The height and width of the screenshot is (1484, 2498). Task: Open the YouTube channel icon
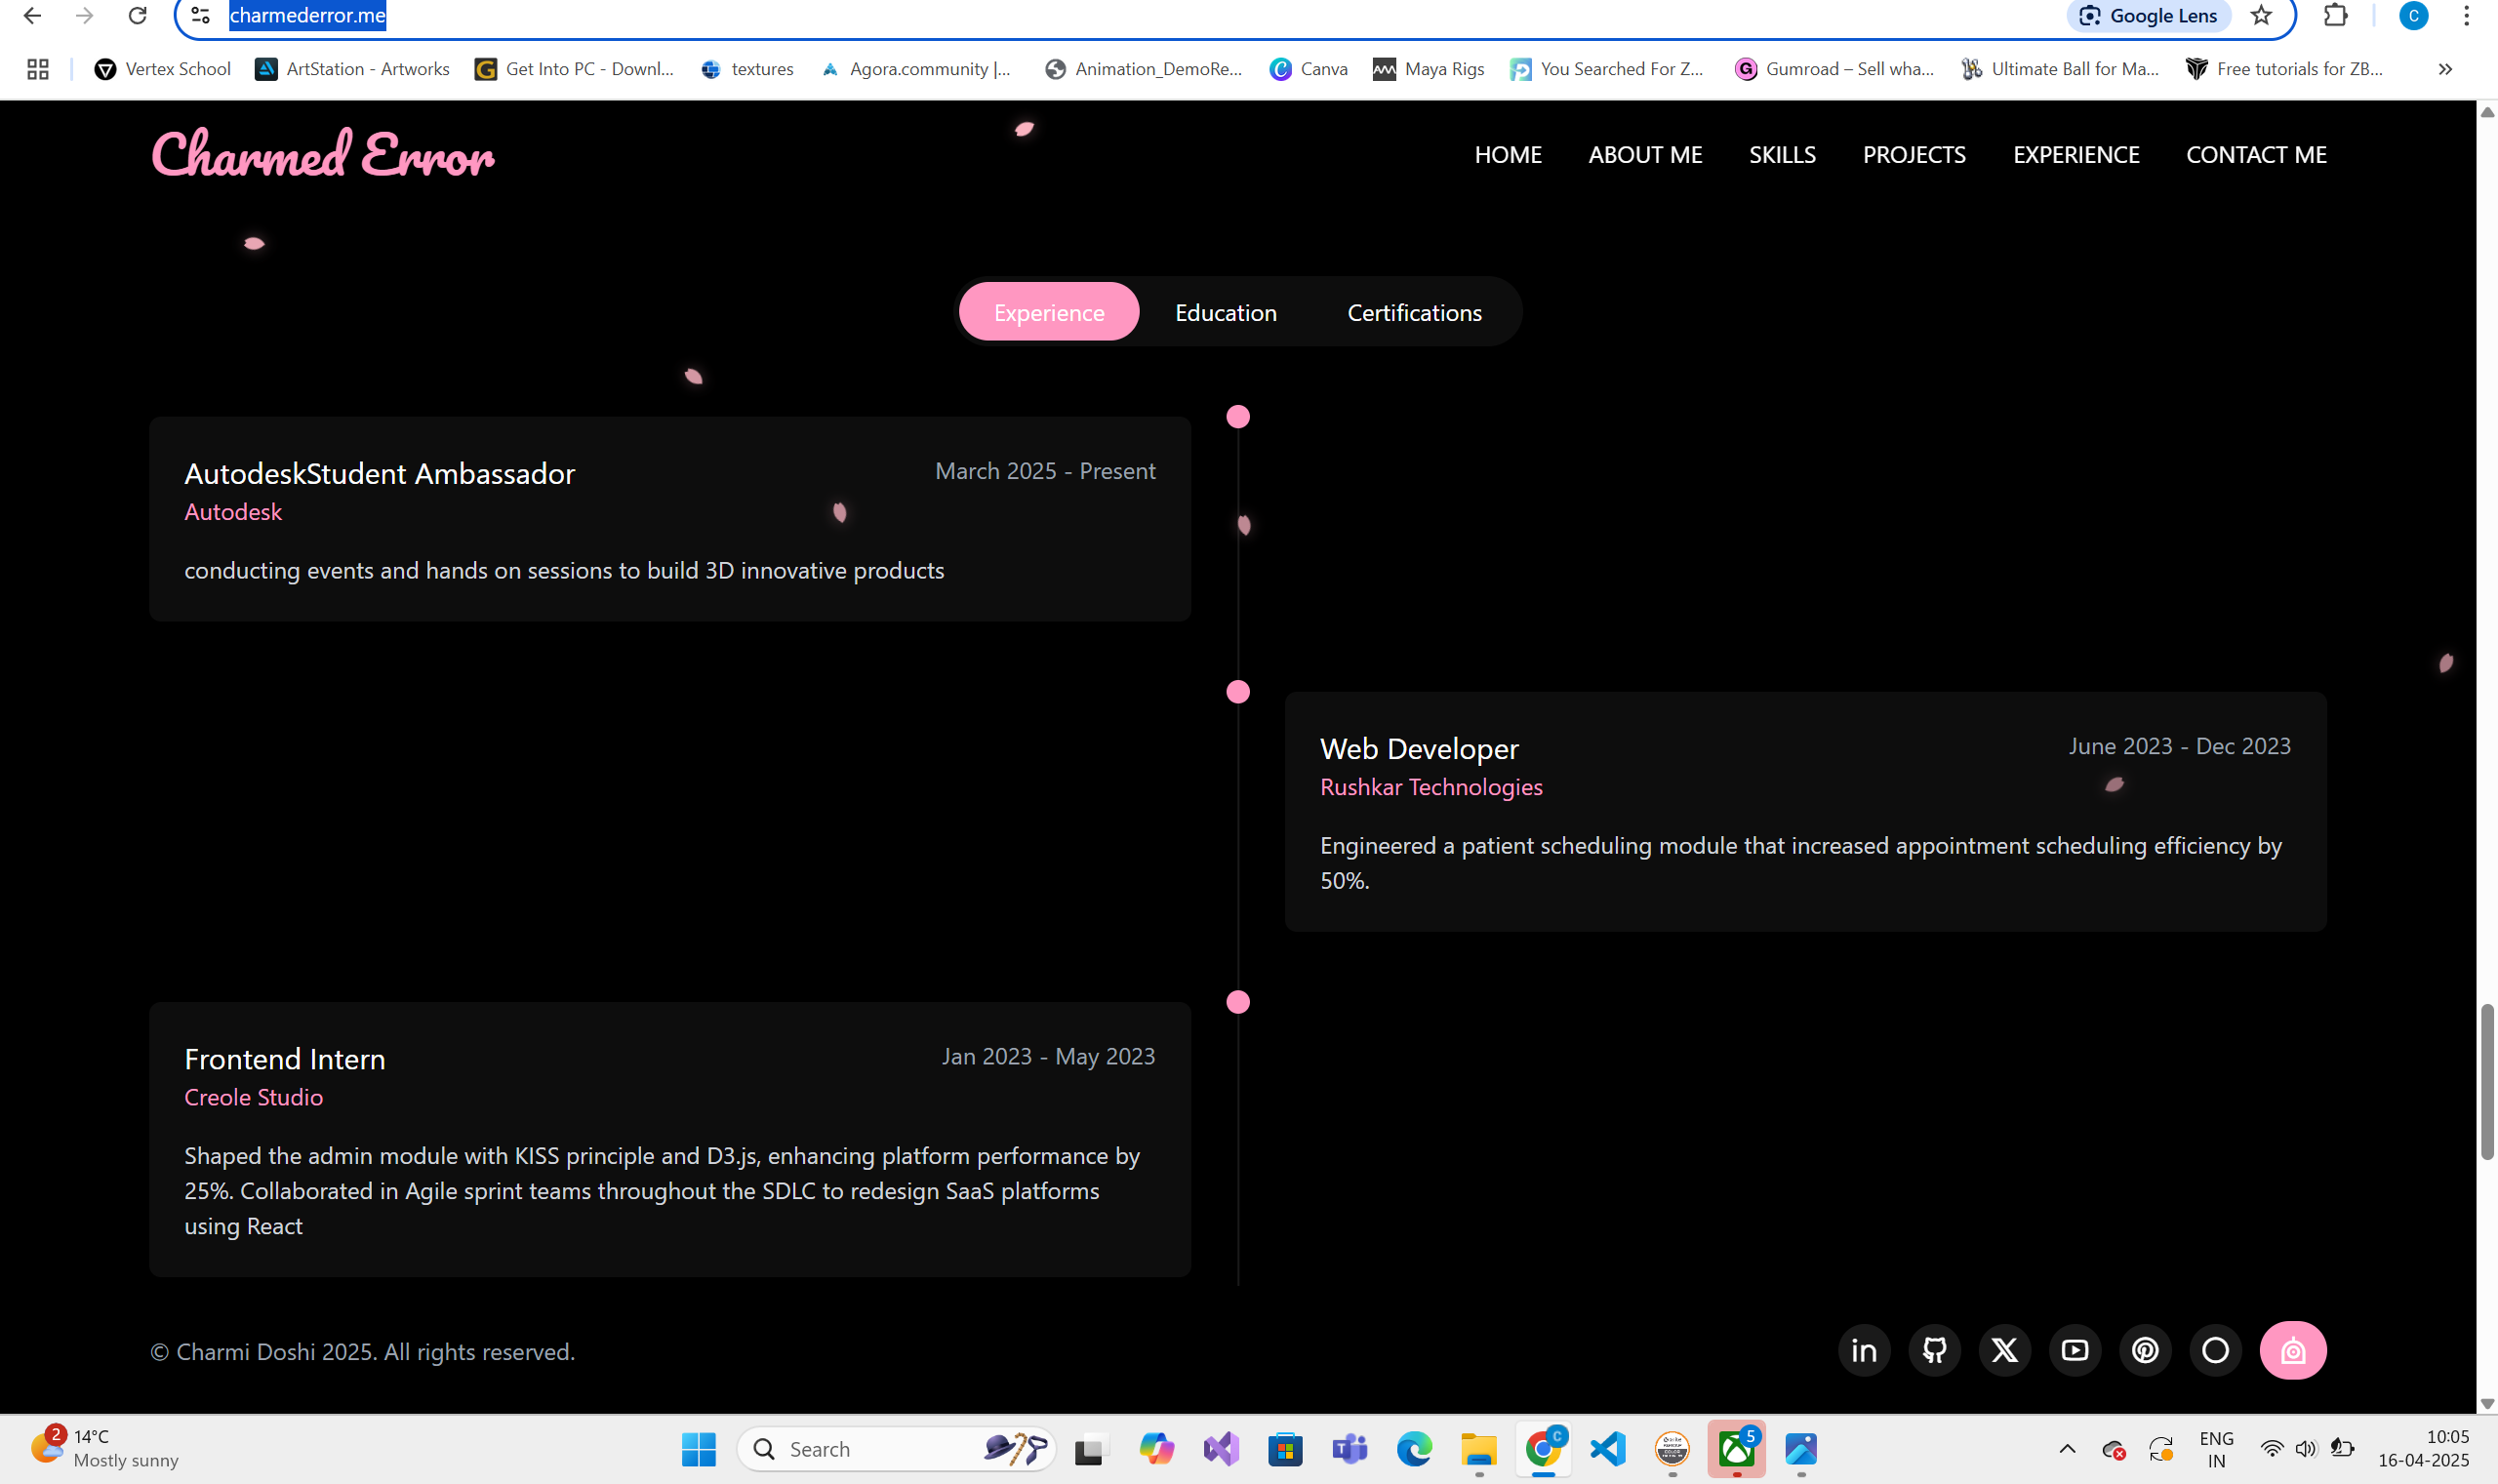coord(2075,1351)
